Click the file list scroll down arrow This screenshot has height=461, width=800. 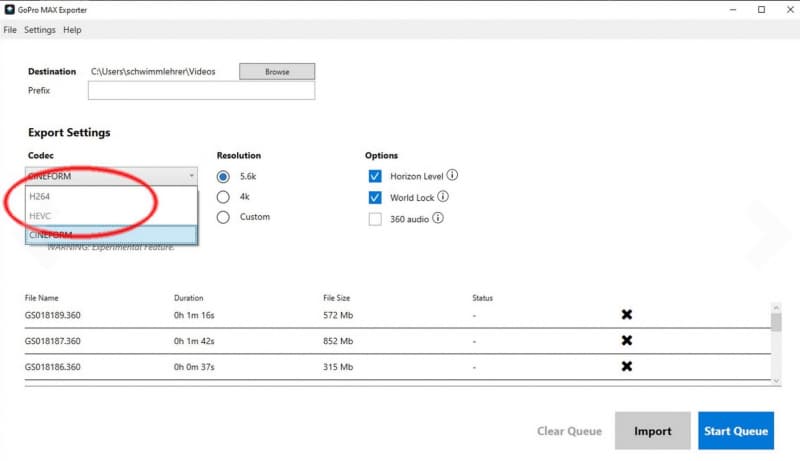pyautogui.click(x=776, y=380)
